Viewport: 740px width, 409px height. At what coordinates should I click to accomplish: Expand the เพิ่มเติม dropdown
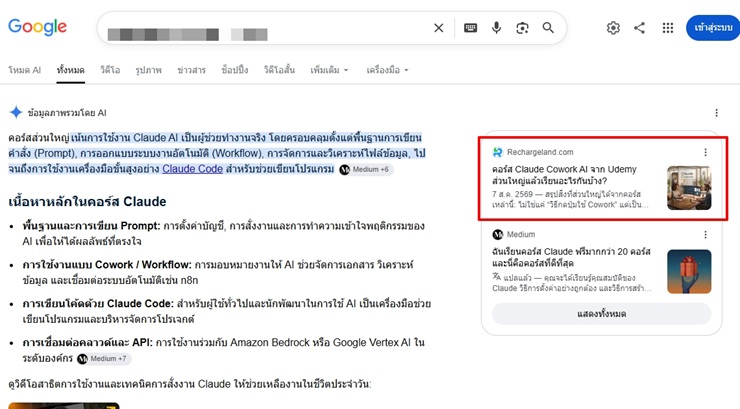tap(329, 70)
